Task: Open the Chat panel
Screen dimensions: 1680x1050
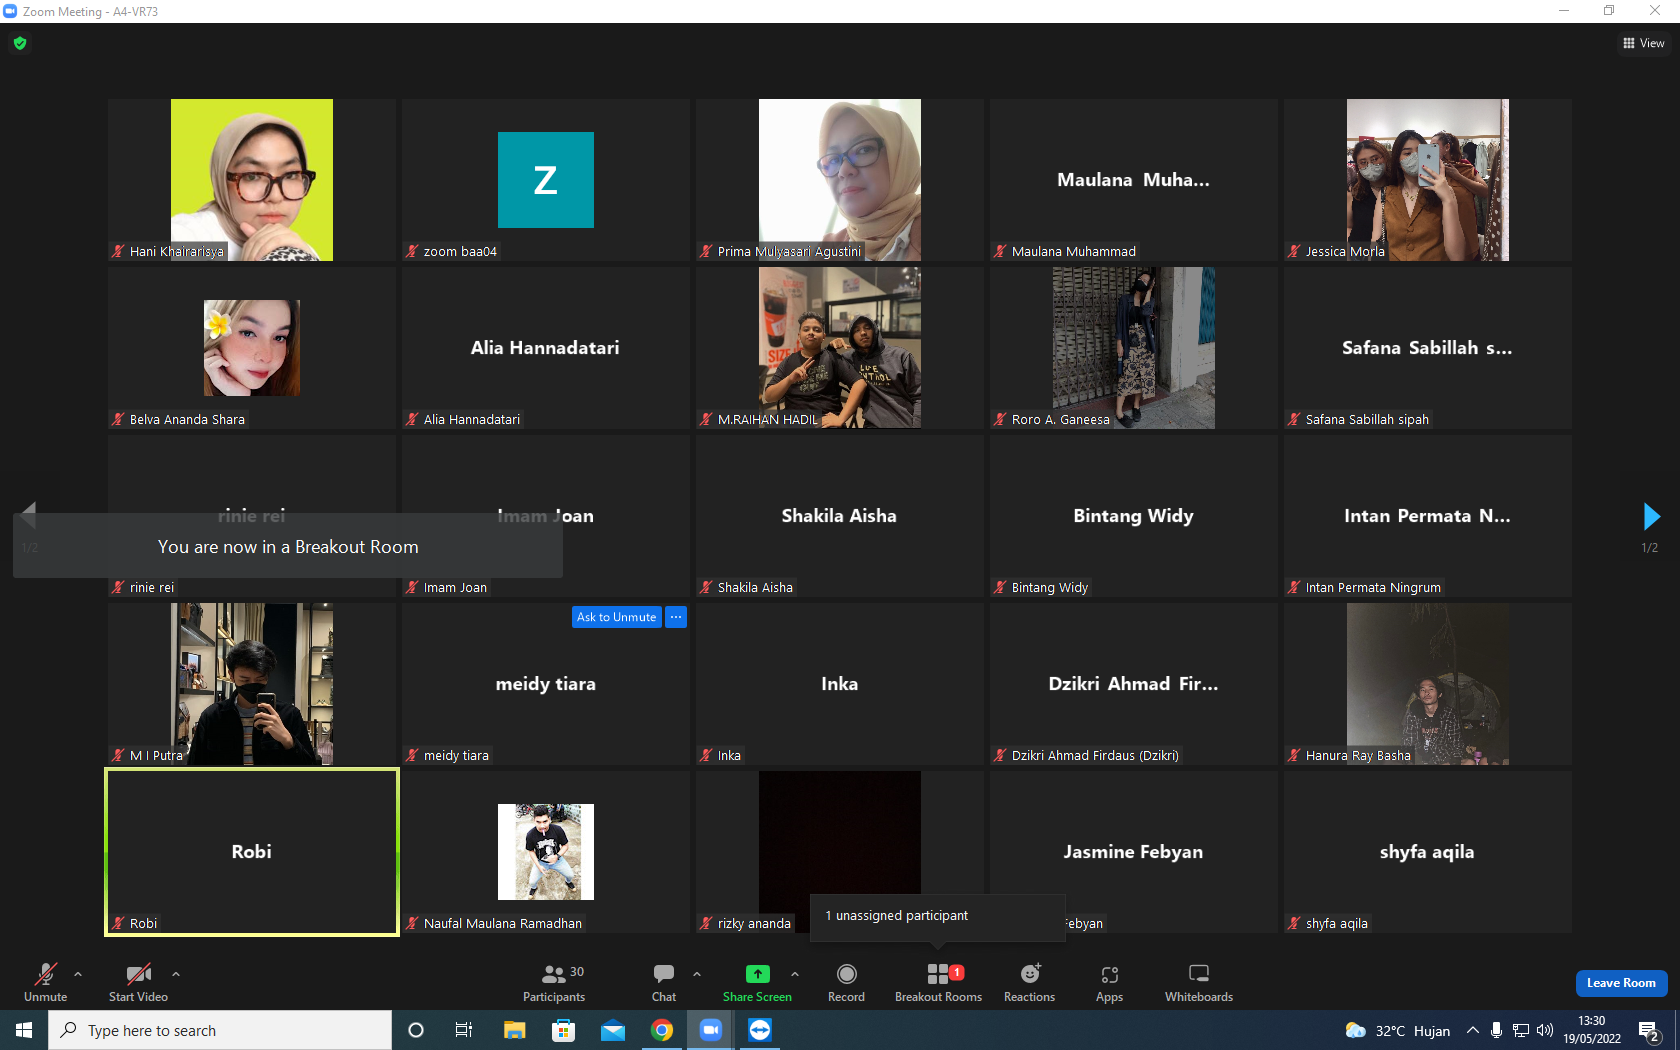Action: click(664, 983)
